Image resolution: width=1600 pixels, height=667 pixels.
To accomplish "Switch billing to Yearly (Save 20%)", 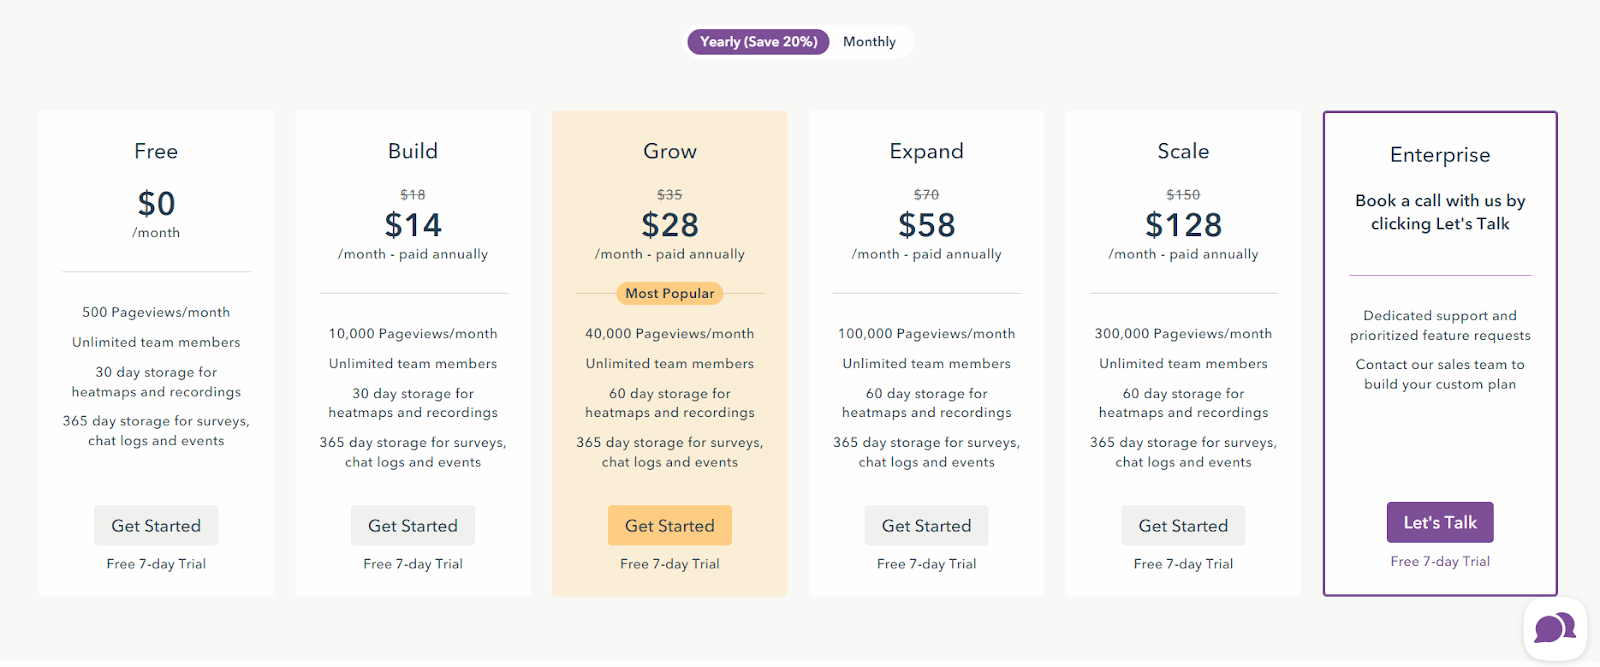I will [x=759, y=42].
